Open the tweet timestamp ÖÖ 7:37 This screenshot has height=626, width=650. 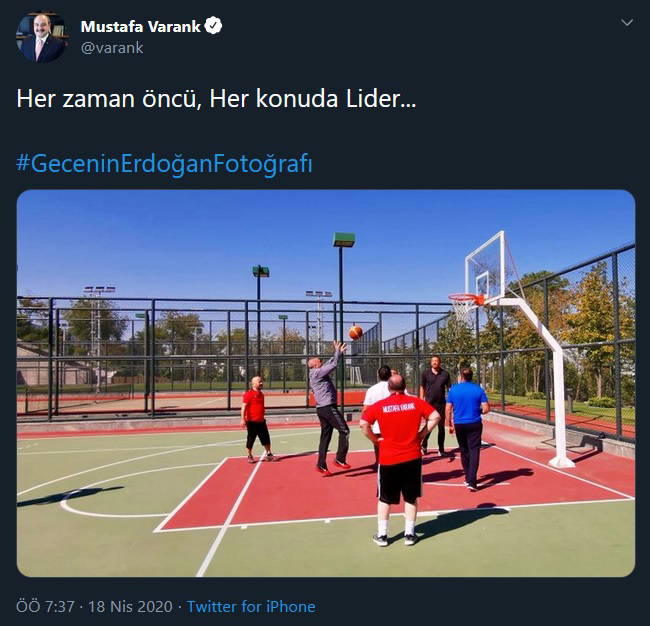point(45,607)
